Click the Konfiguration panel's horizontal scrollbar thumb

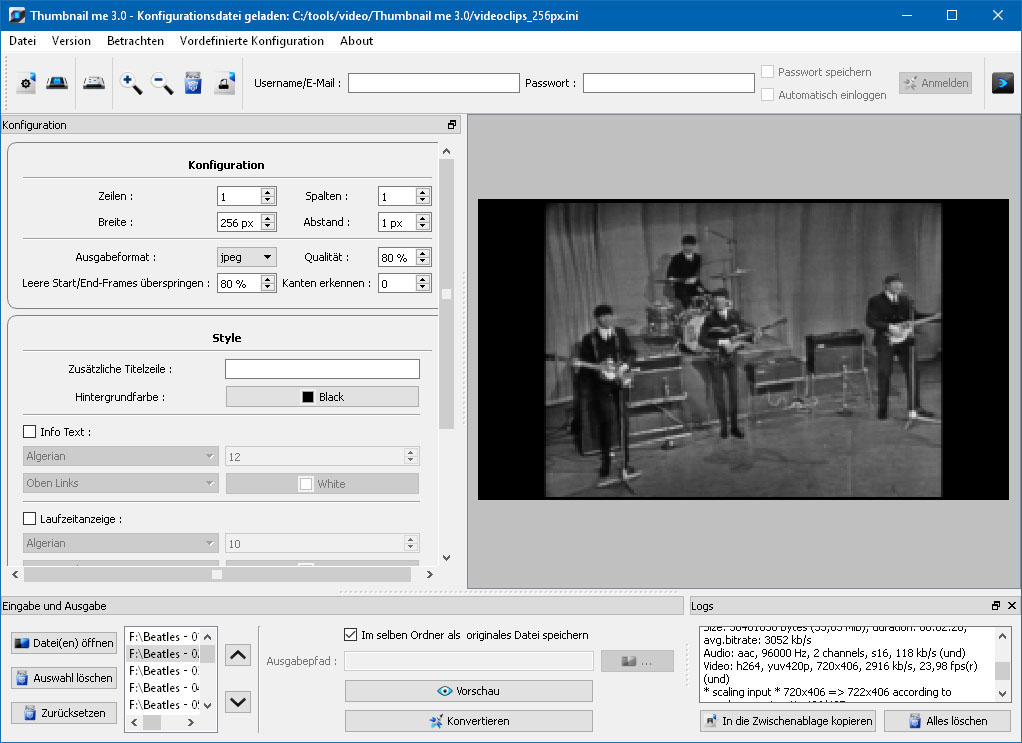click(x=217, y=574)
